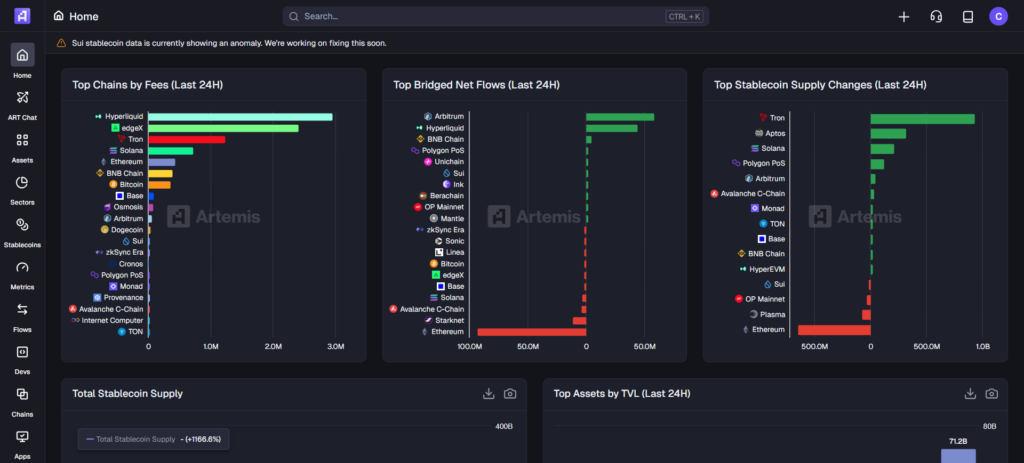Toggle Total Stablecoin Supply legend item
This screenshot has width=1024, height=463.
pos(153,439)
